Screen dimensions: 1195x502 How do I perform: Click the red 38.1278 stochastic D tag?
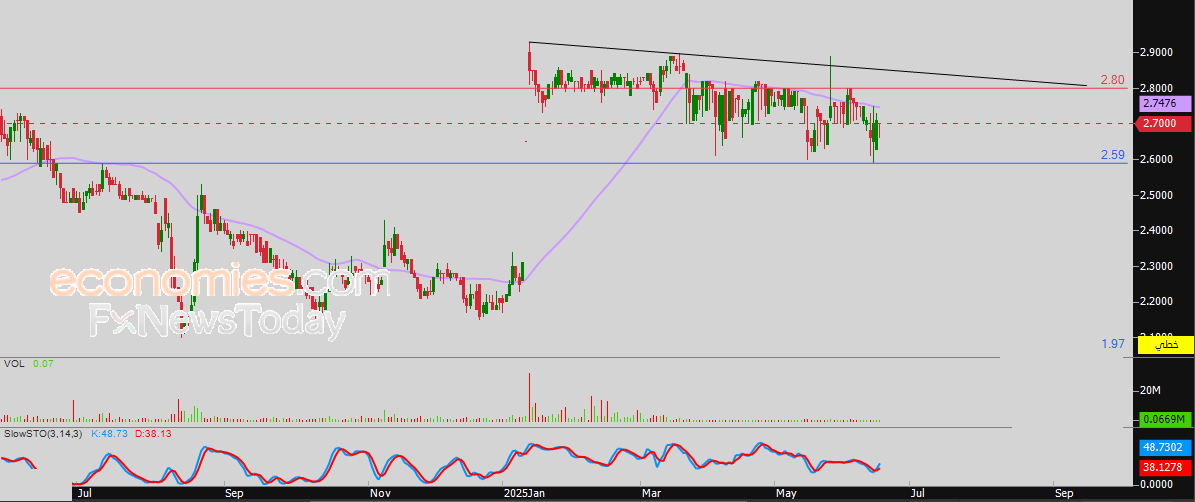tap(1163, 468)
